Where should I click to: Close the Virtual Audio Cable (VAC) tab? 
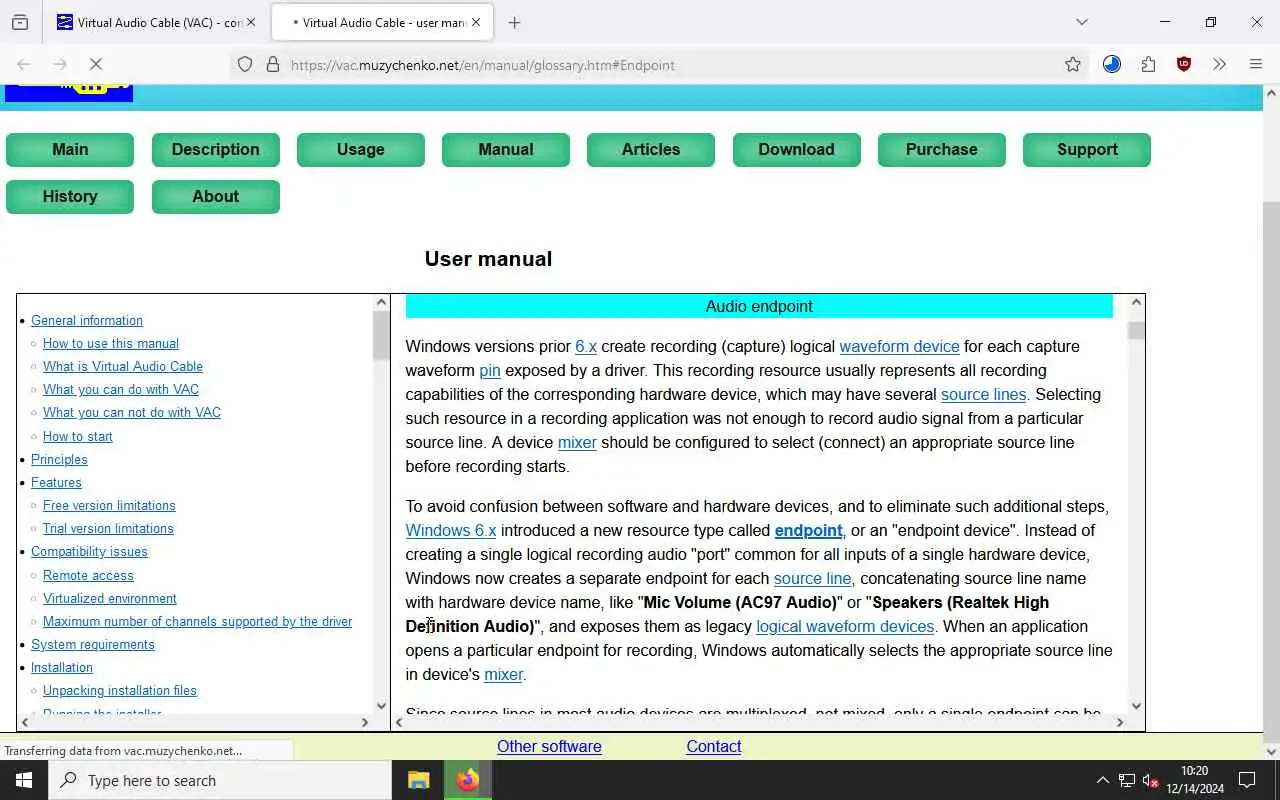(251, 22)
